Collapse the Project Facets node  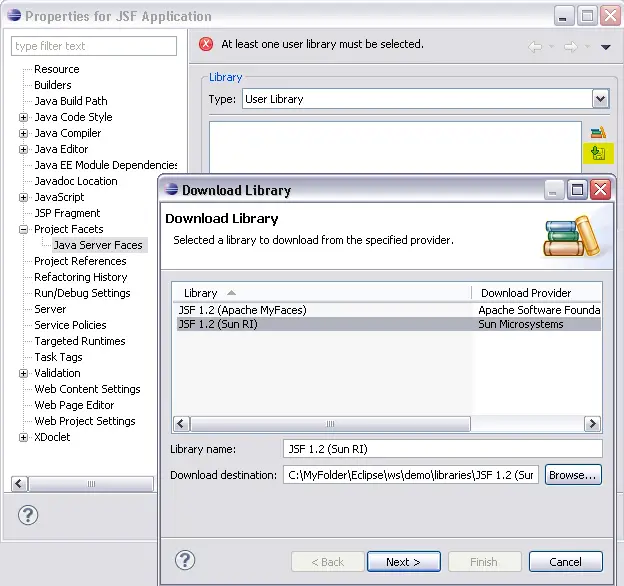[24, 229]
